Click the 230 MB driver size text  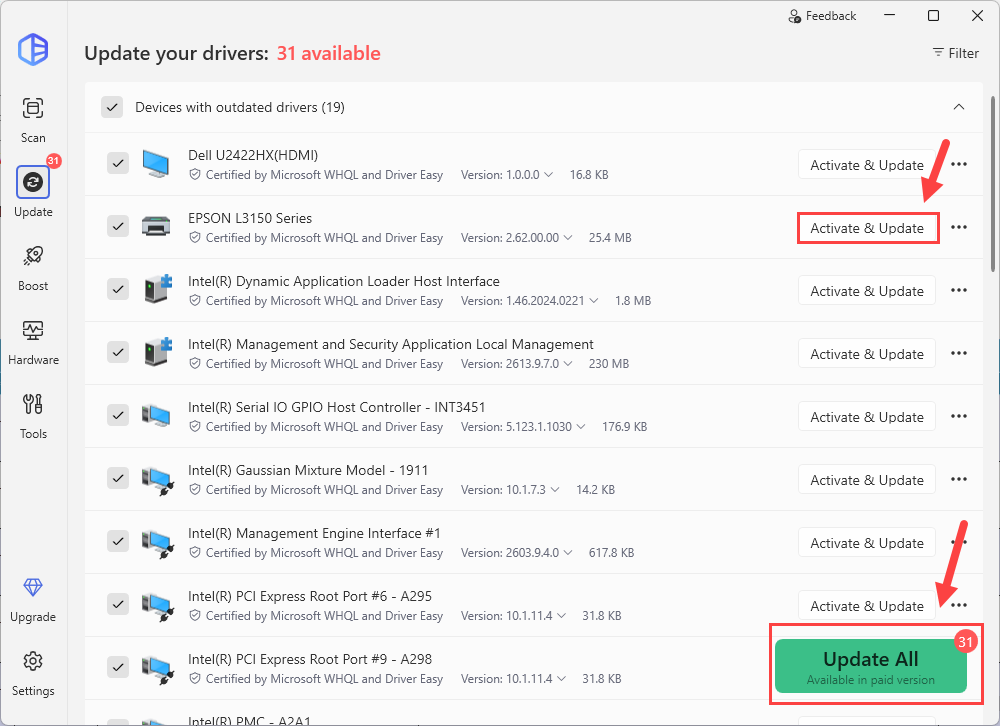coord(608,364)
